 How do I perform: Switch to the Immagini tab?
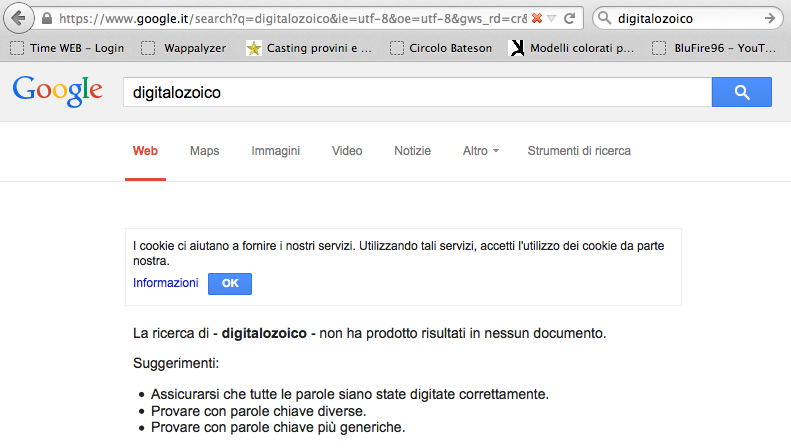pyautogui.click(x=275, y=151)
